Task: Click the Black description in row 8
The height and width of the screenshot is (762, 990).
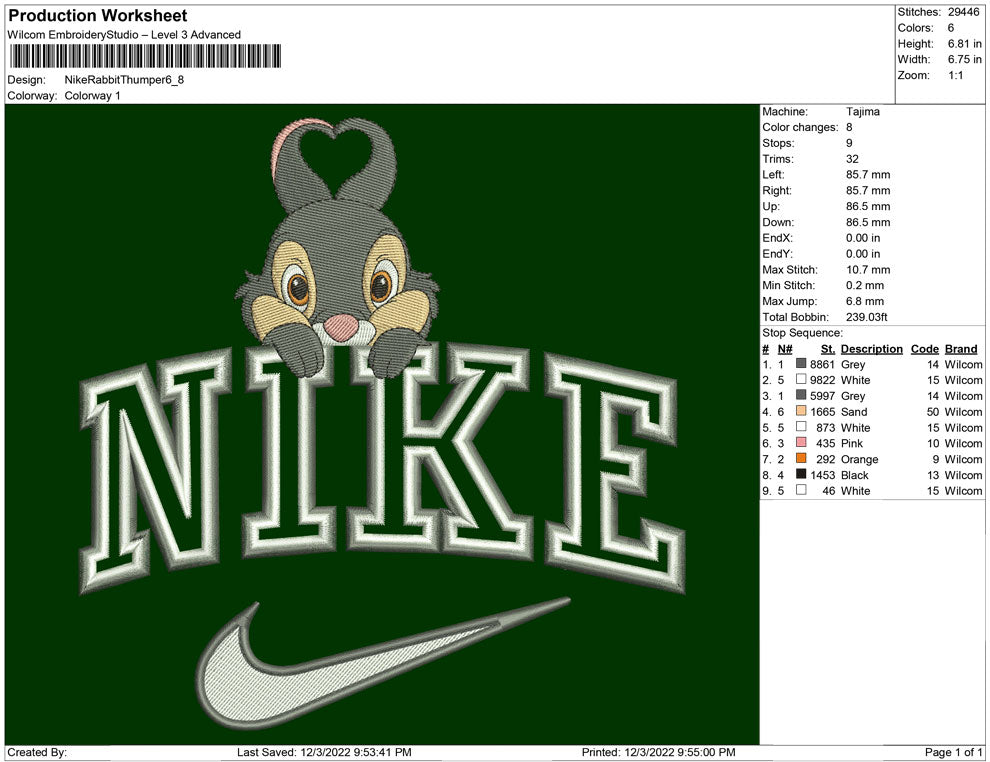Action: pyautogui.click(x=854, y=475)
